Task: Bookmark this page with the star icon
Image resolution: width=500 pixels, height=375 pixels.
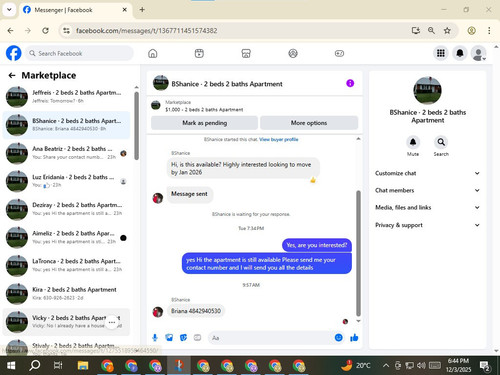Action: [x=447, y=31]
